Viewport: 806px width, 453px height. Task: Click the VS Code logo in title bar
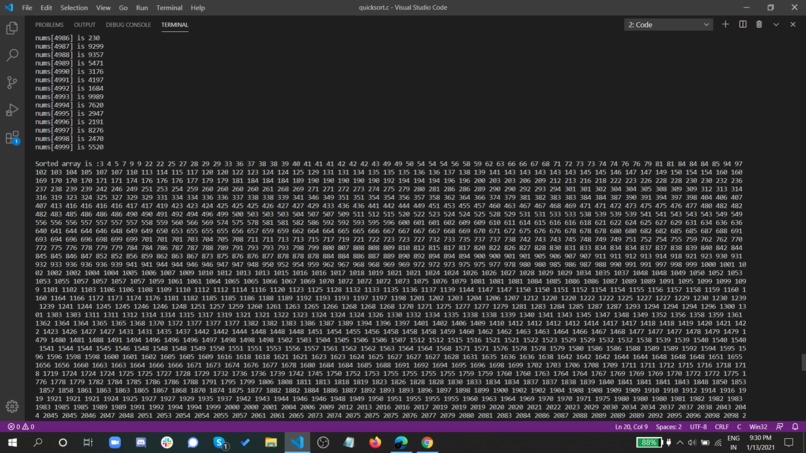point(9,8)
